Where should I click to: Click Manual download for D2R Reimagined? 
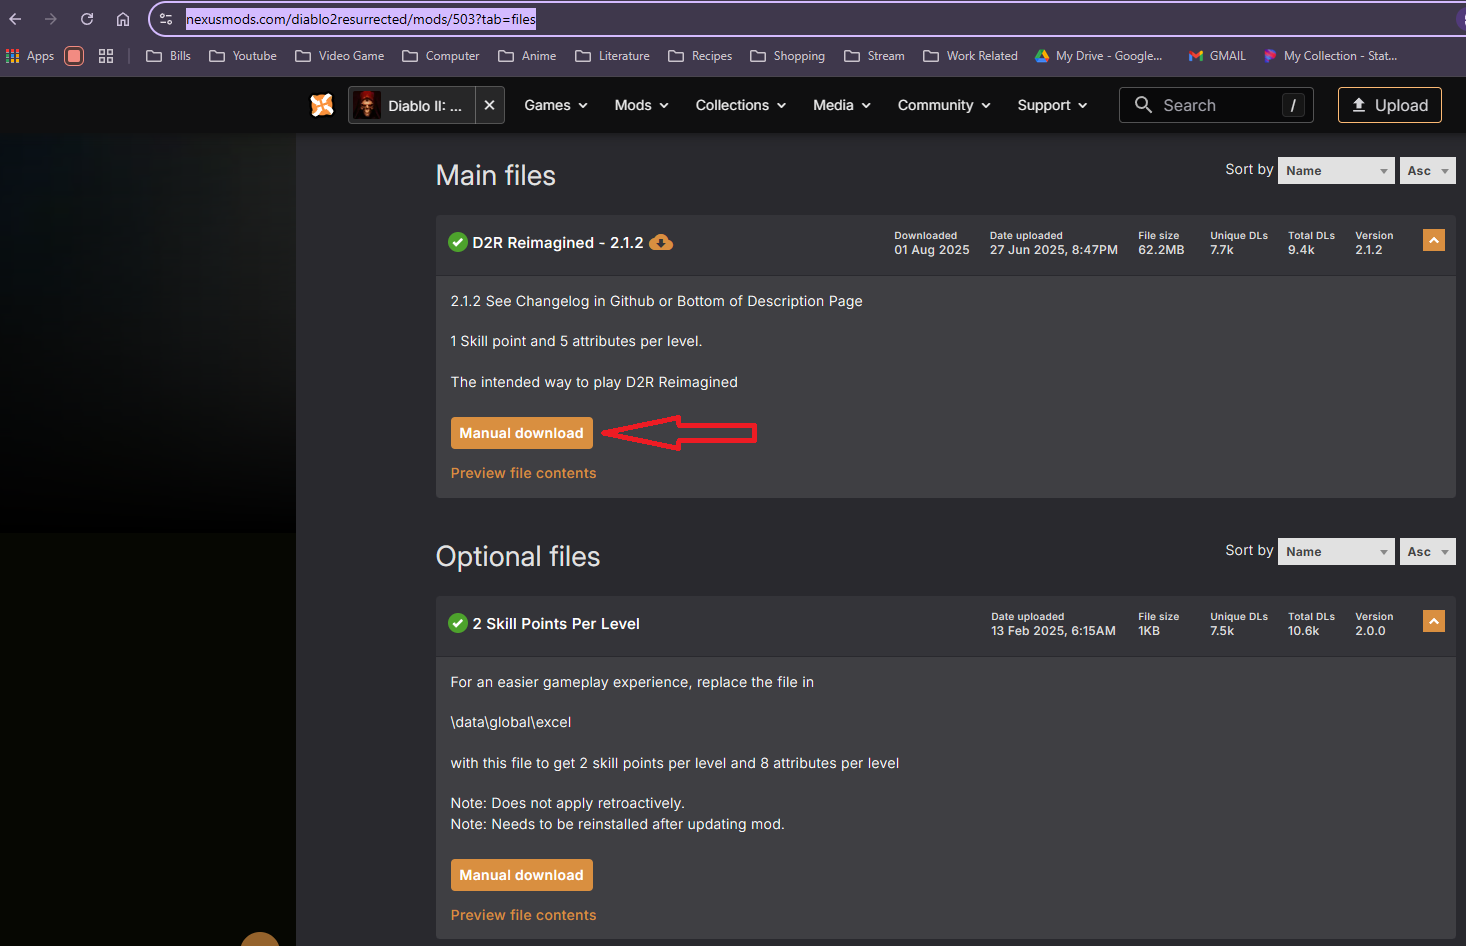(x=522, y=433)
